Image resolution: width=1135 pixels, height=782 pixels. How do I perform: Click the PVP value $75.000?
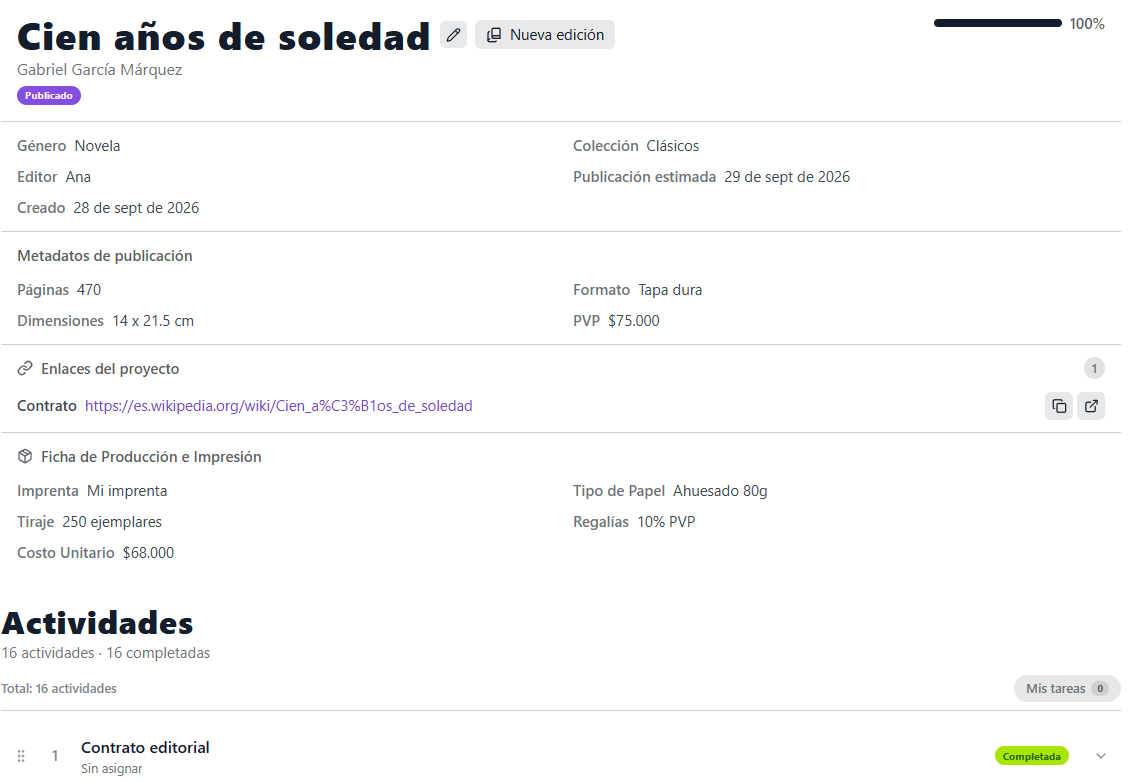click(x=633, y=321)
